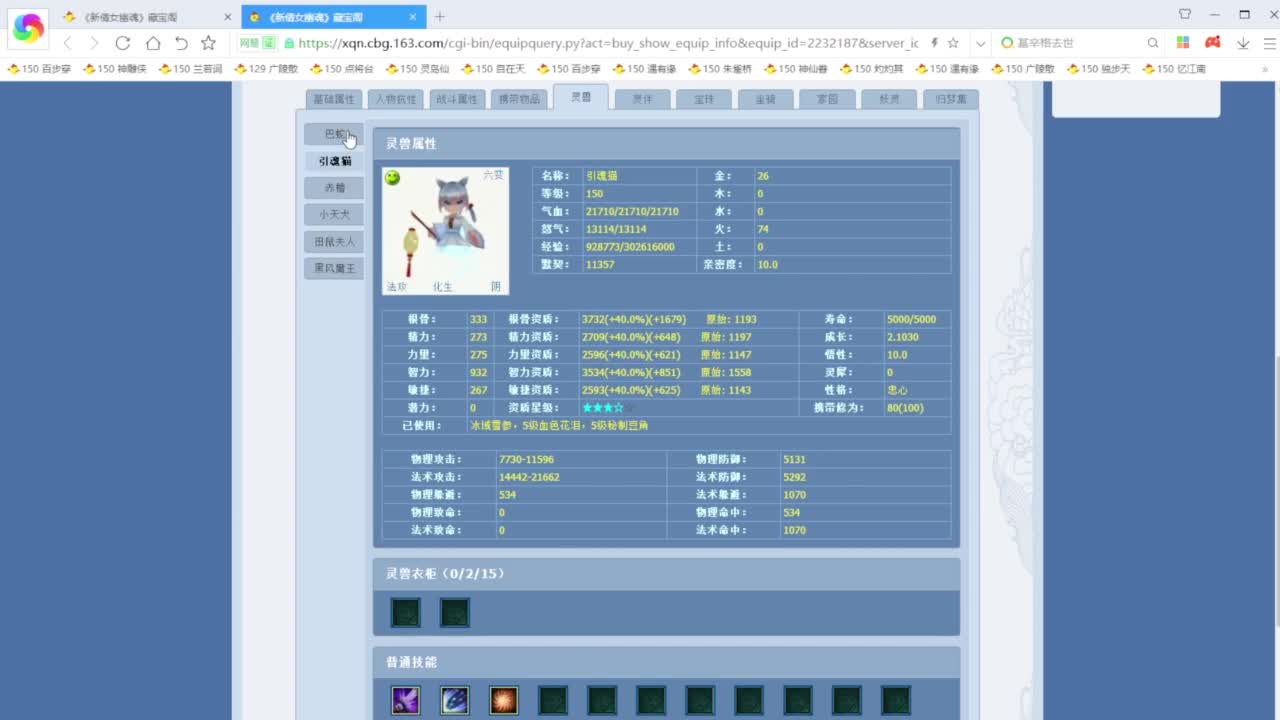Viewport: 1280px width, 720px height.
Task: Click the red game controller icon
Action: (x=1212, y=43)
